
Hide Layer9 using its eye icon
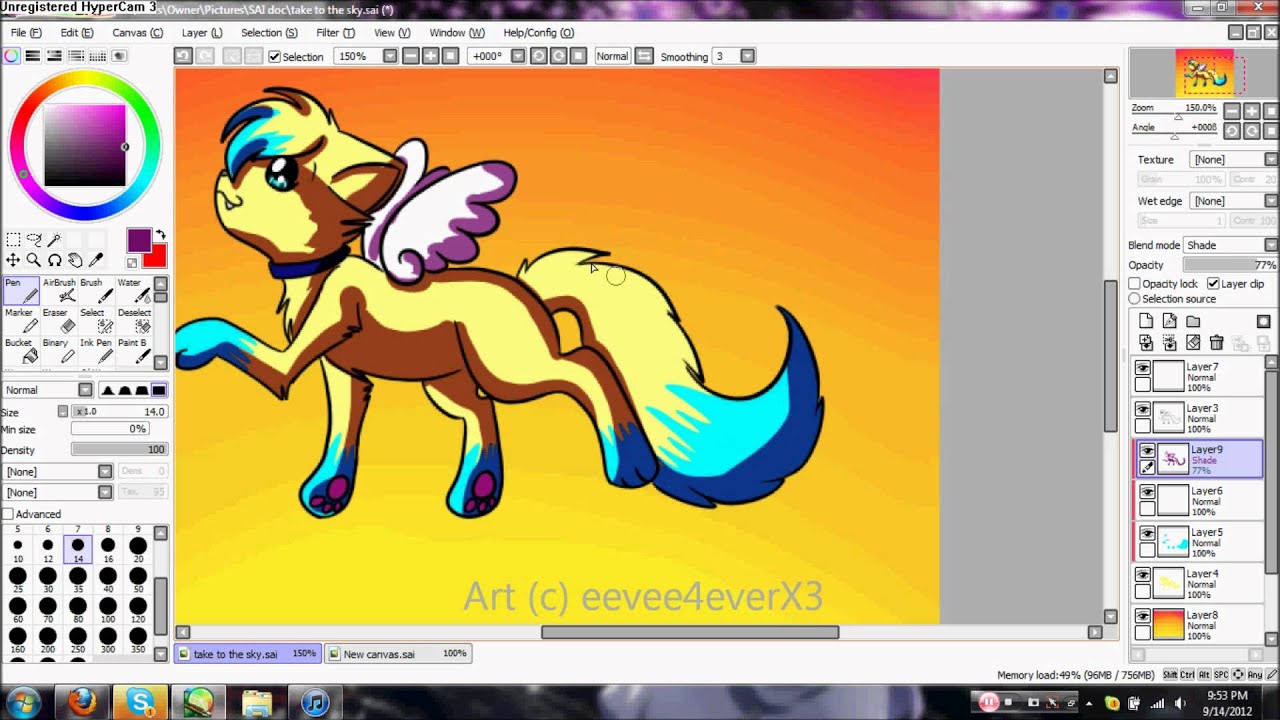coord(1147,451)
